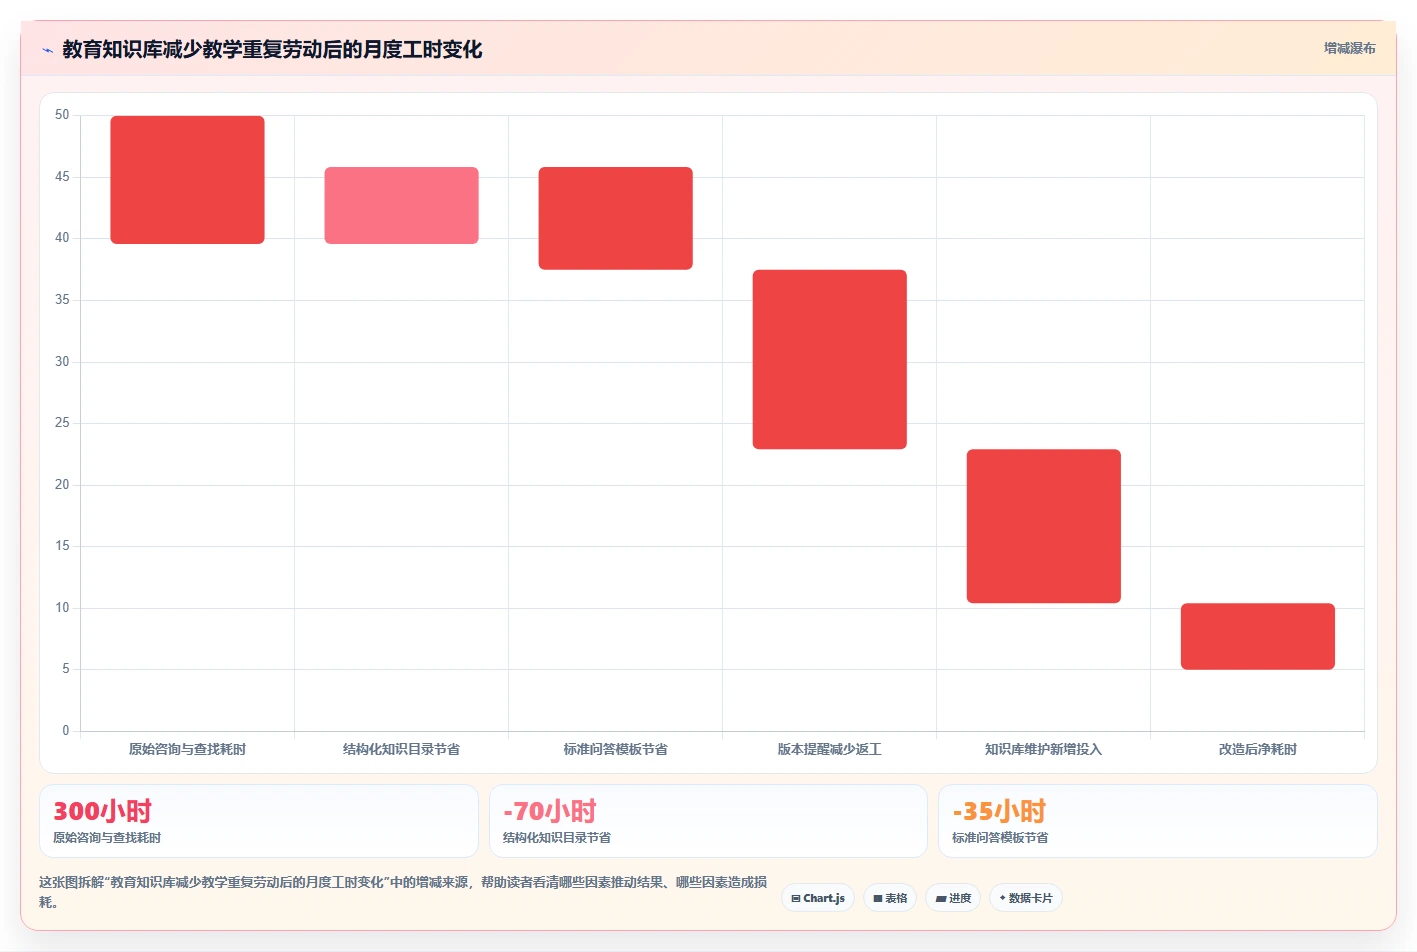
Task: Click y-axis value 25
Action: click(62, 423)
